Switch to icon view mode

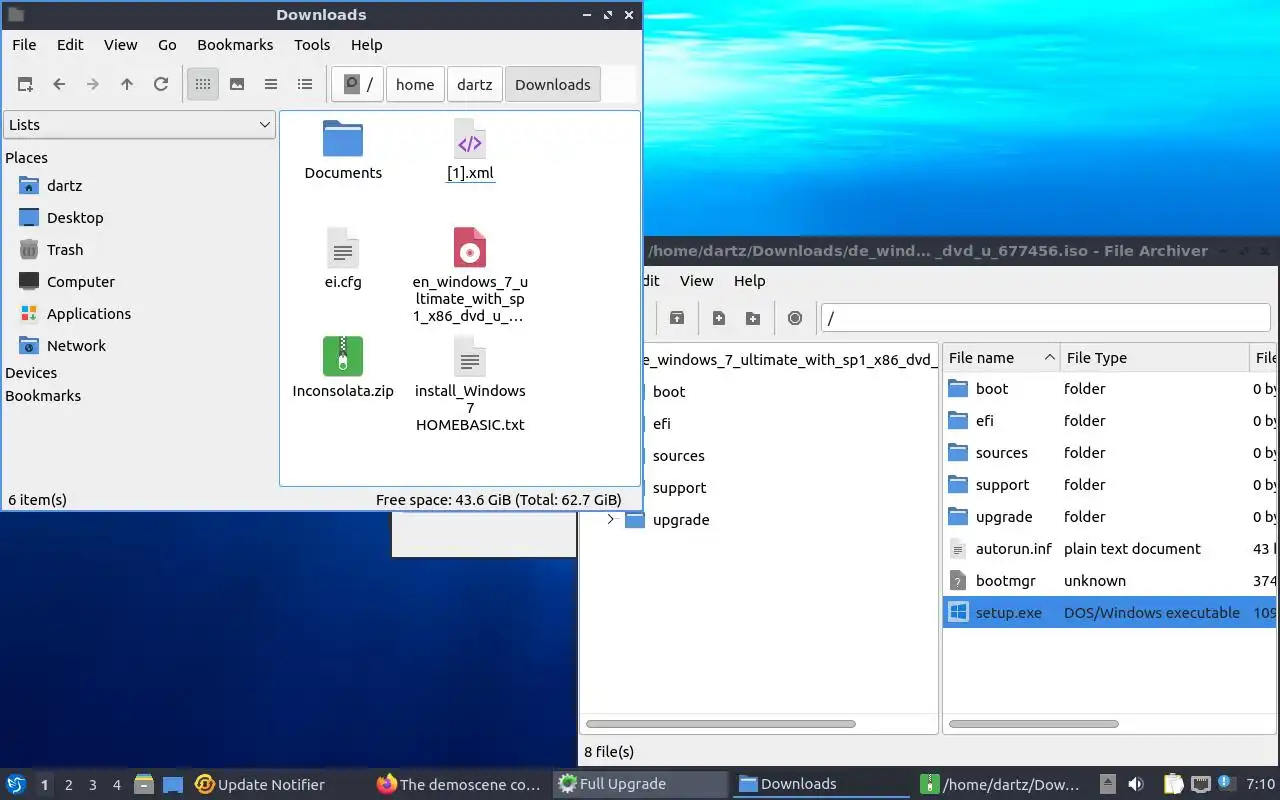click(x=203, y=85)
